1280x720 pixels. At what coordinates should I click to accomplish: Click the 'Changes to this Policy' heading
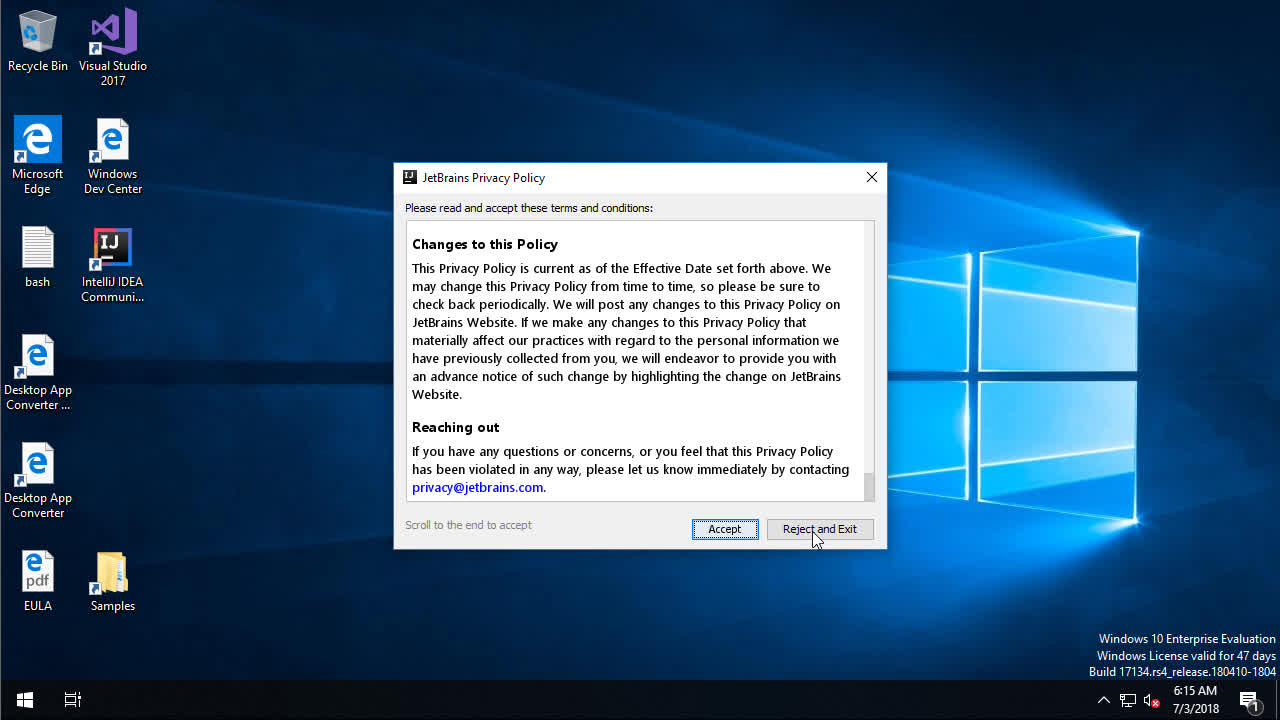[x=485, y=244]
